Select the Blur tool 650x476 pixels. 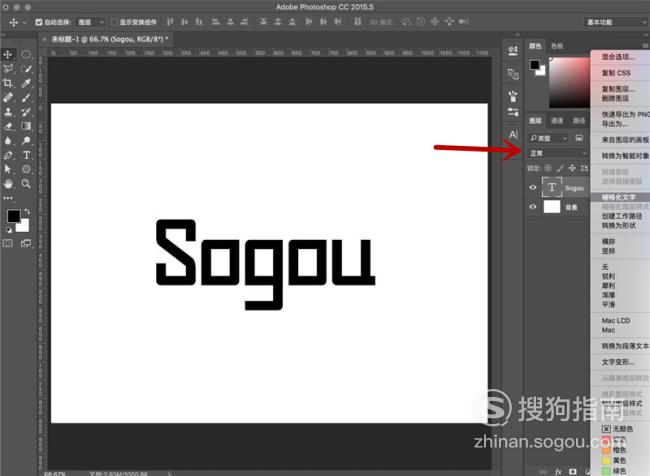point(8,141)
